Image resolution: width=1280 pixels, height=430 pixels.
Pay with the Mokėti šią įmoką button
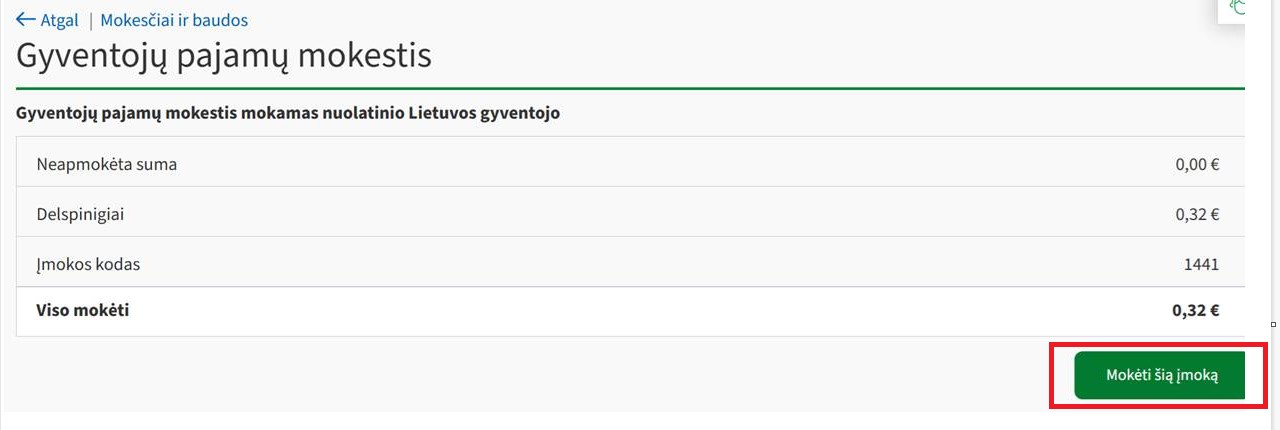tap(1160, 375)
